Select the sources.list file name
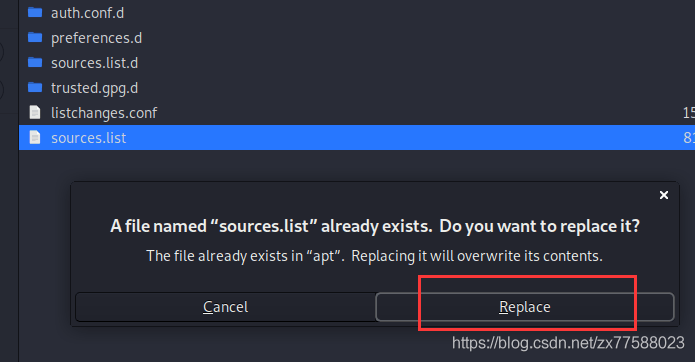This screenshot has height=362, width=695. pyautogui.click(x=89, y=138)
